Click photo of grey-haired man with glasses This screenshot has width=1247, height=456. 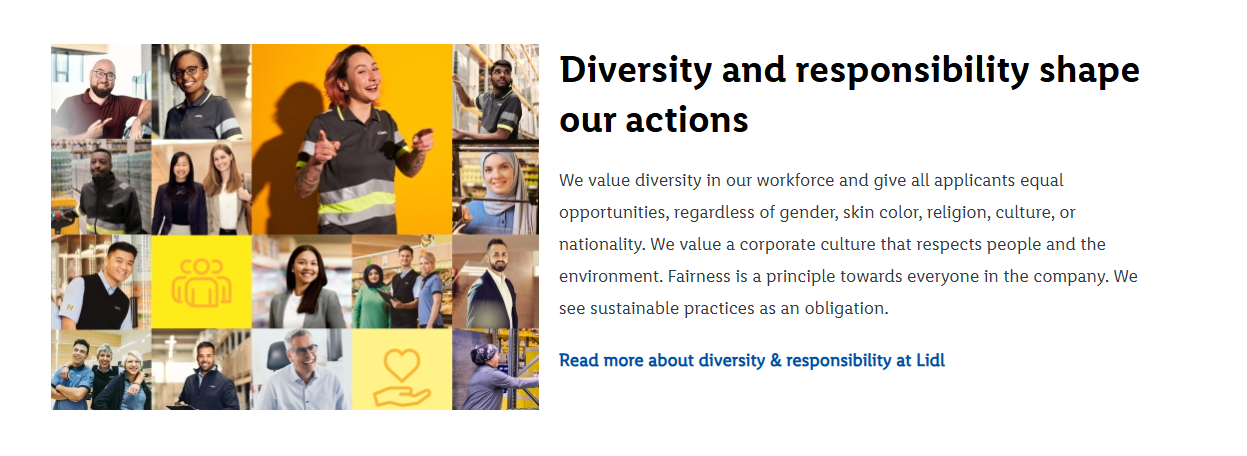tap(301, 370)
